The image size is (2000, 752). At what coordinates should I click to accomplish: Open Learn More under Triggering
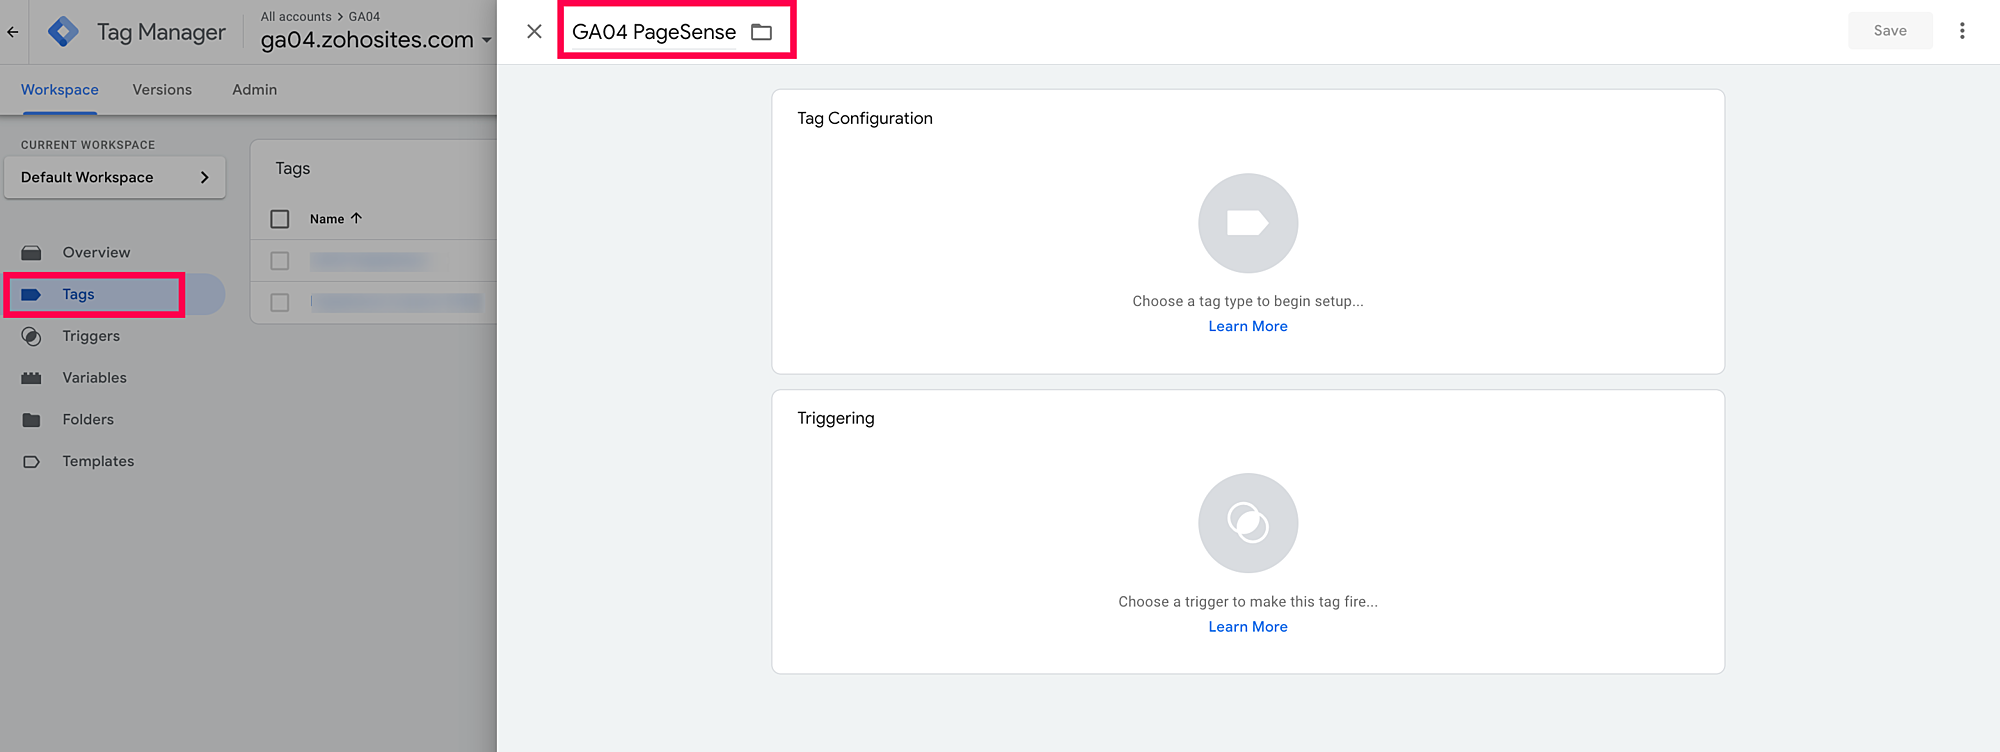1248,627
